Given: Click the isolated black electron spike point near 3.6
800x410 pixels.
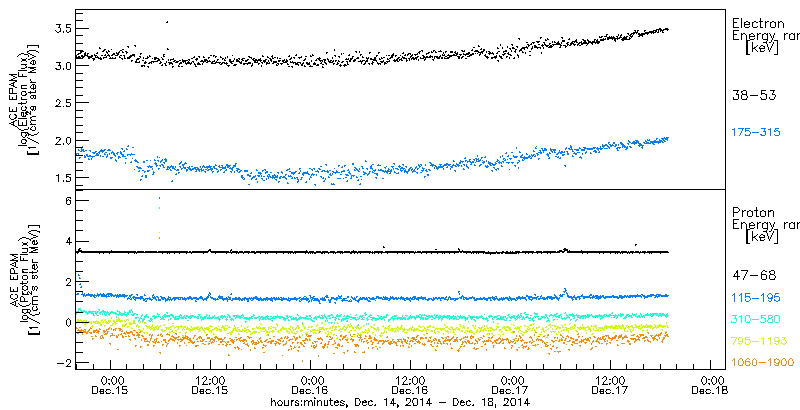Looking at the screenshot, I should click(167, 22).
